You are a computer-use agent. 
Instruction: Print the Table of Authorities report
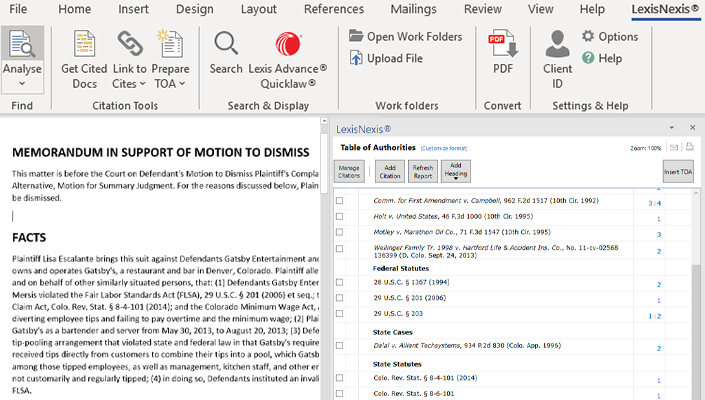(x=690, y=147)
